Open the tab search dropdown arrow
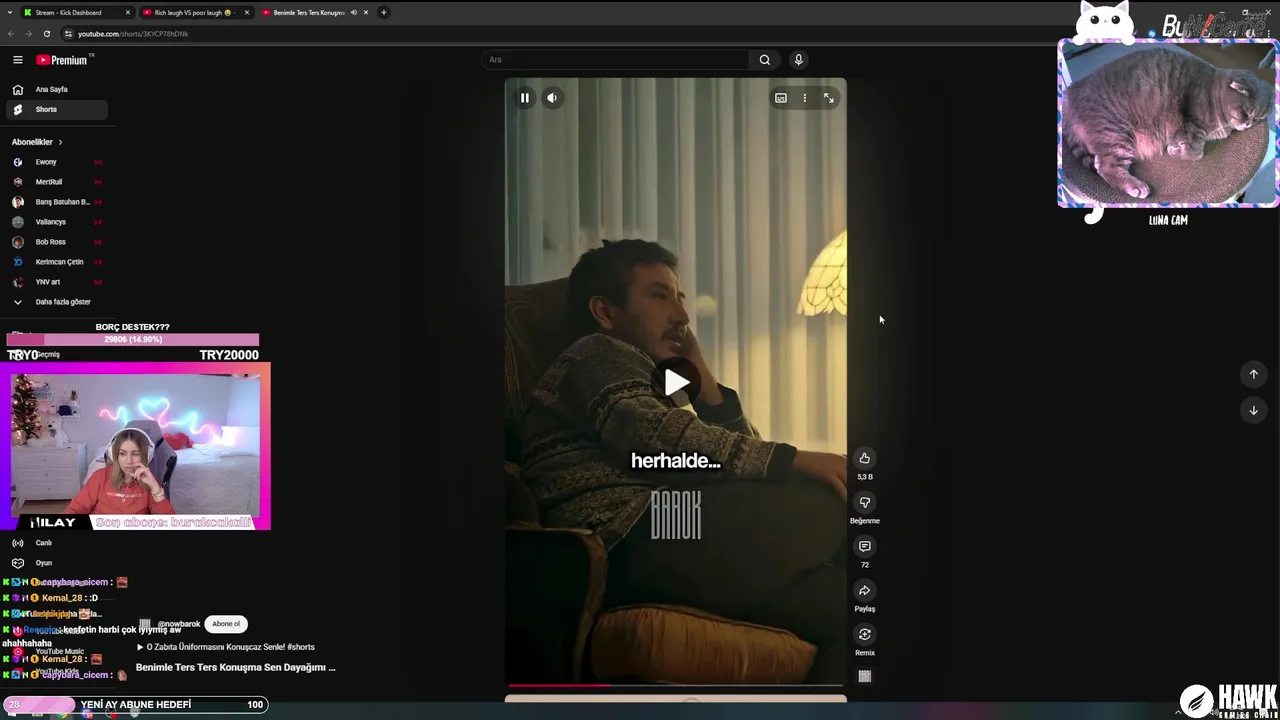This screenshot has width=1280, height=720. click(9, 13)
